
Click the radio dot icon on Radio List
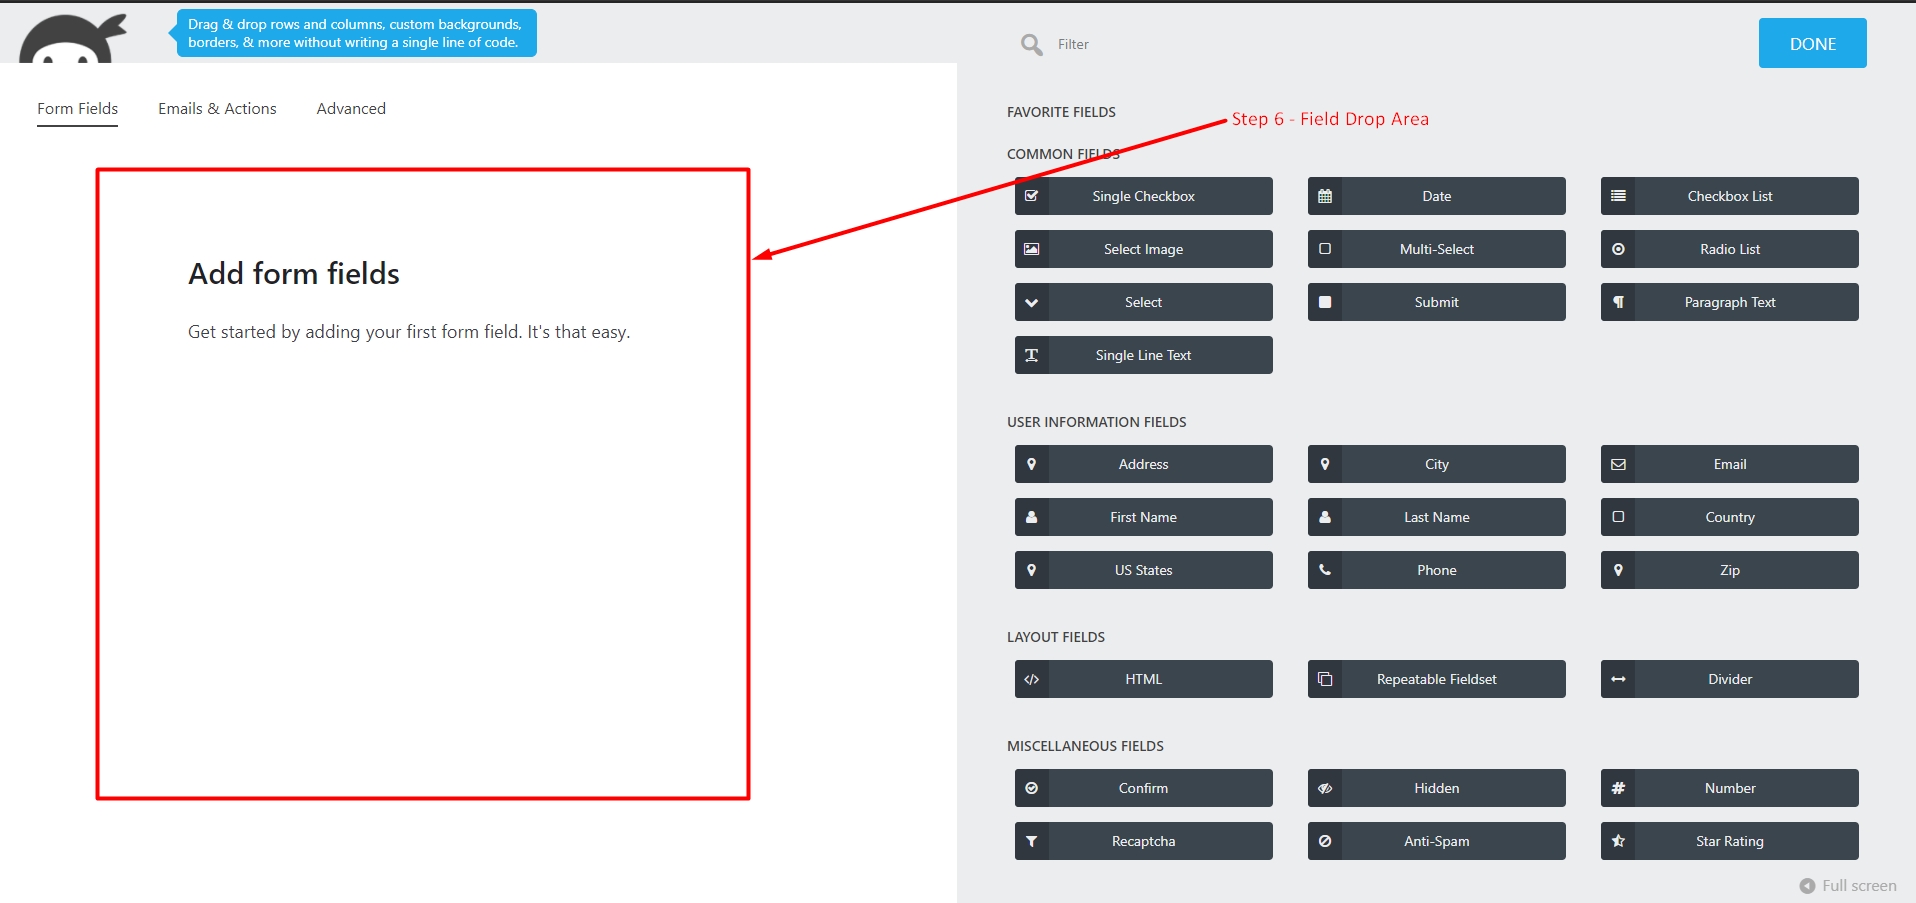click(x=1617, y=249)
